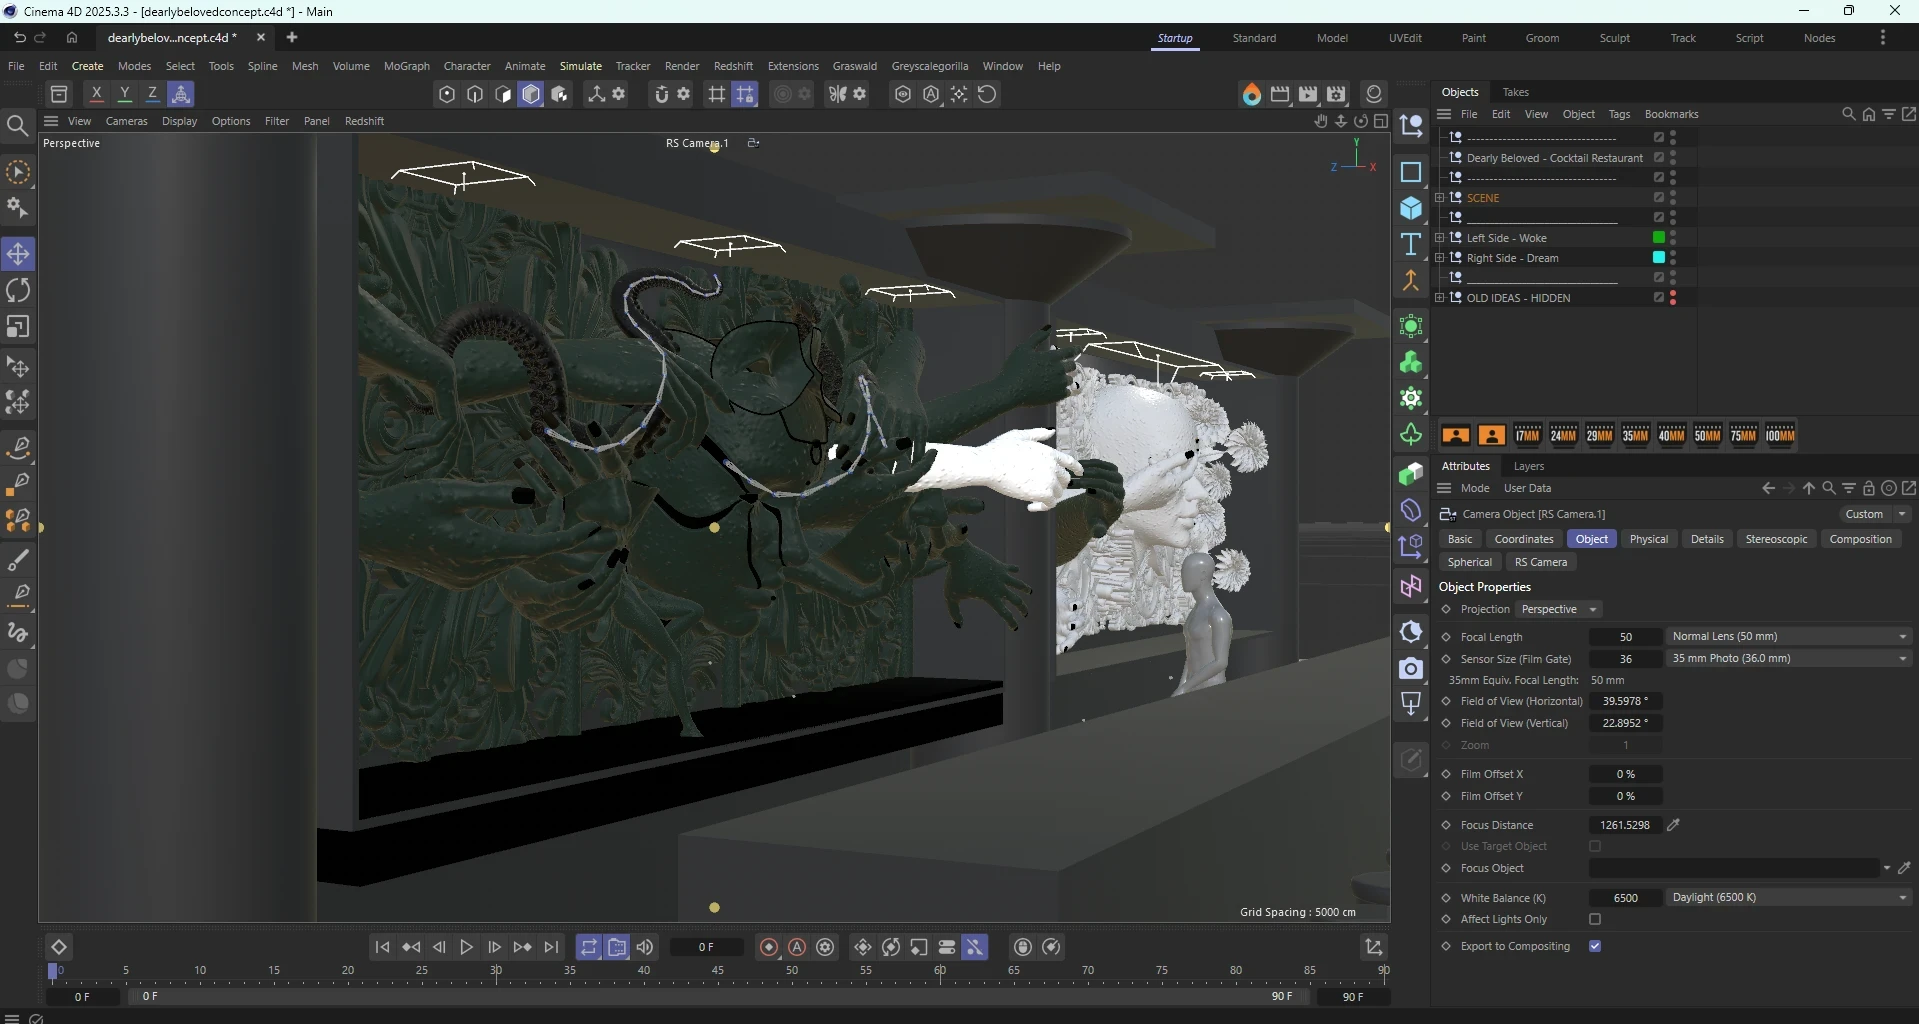Select the Rotate tool
The image size is (1919, 1024).
[18, 291]
